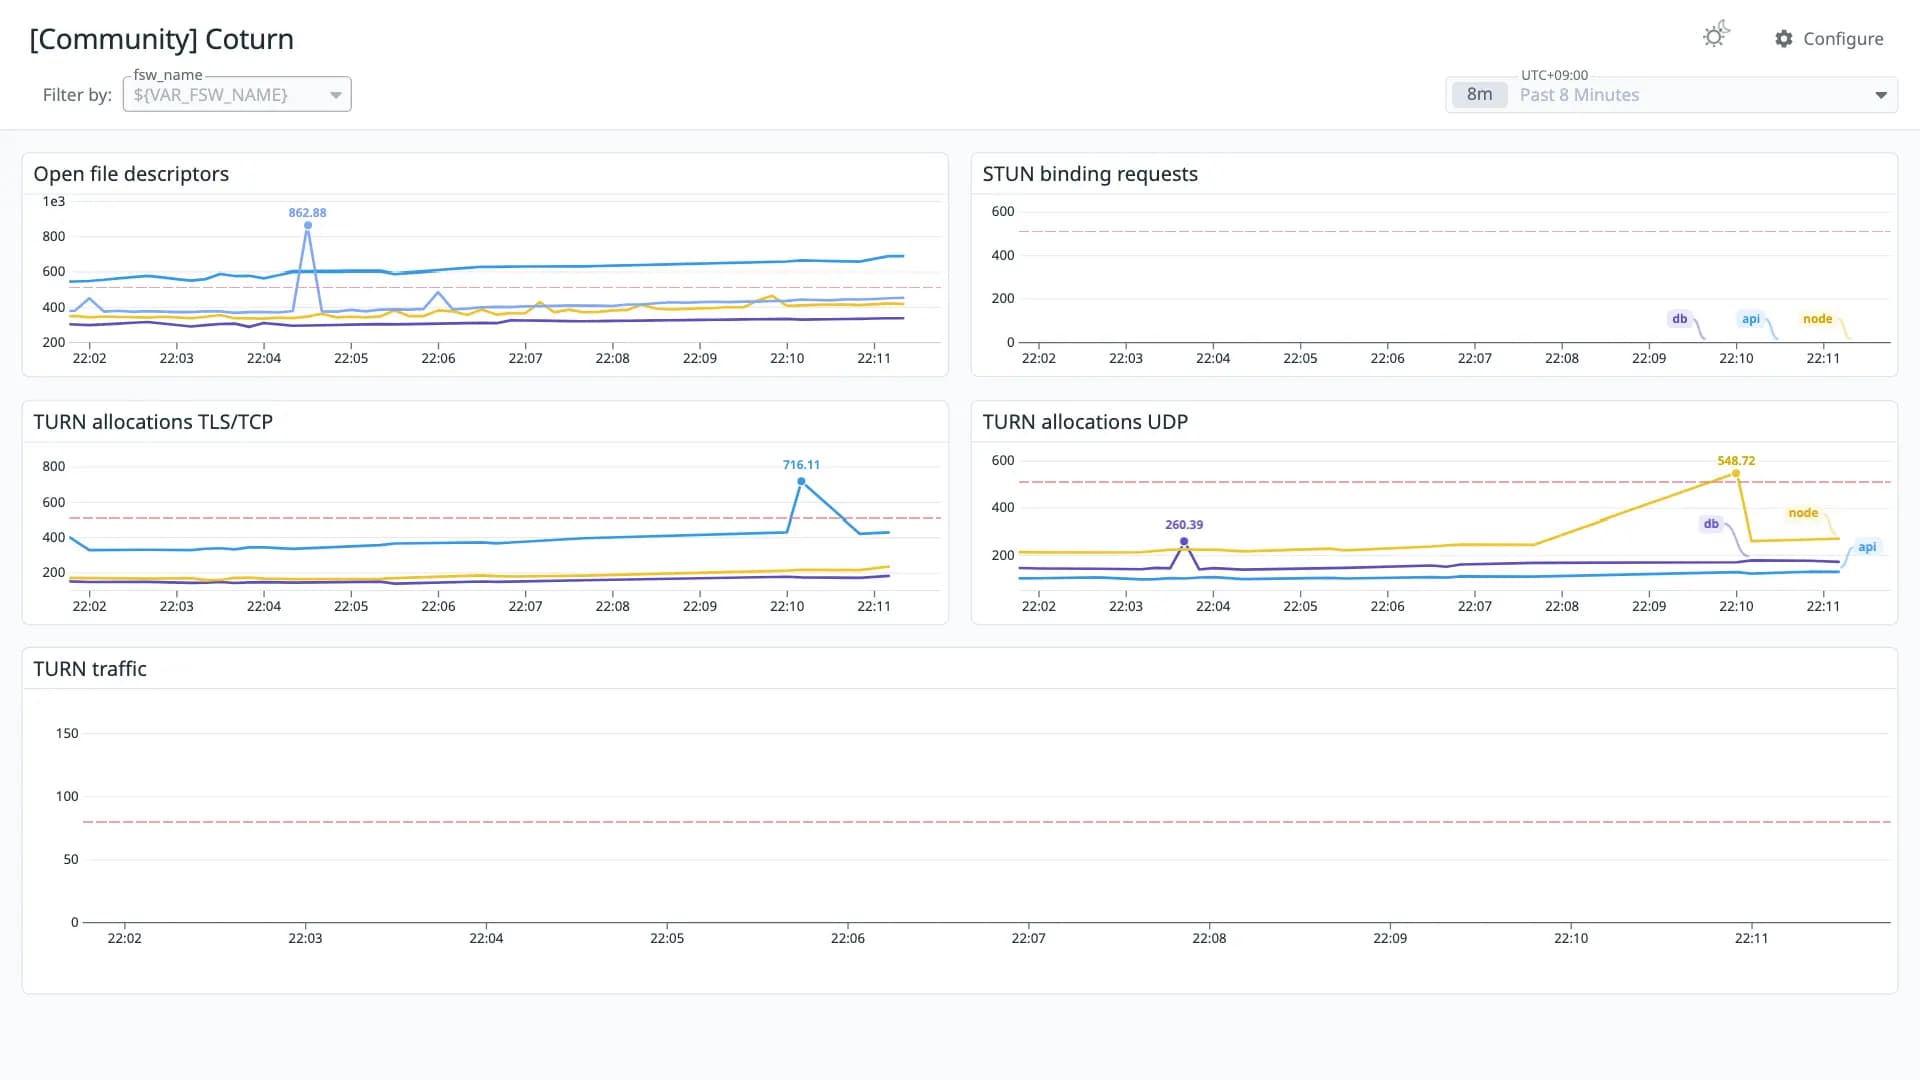Click the UTC+09:00 timezone label
The height and width of the screenshot is (1080, 1920).
1554,75
